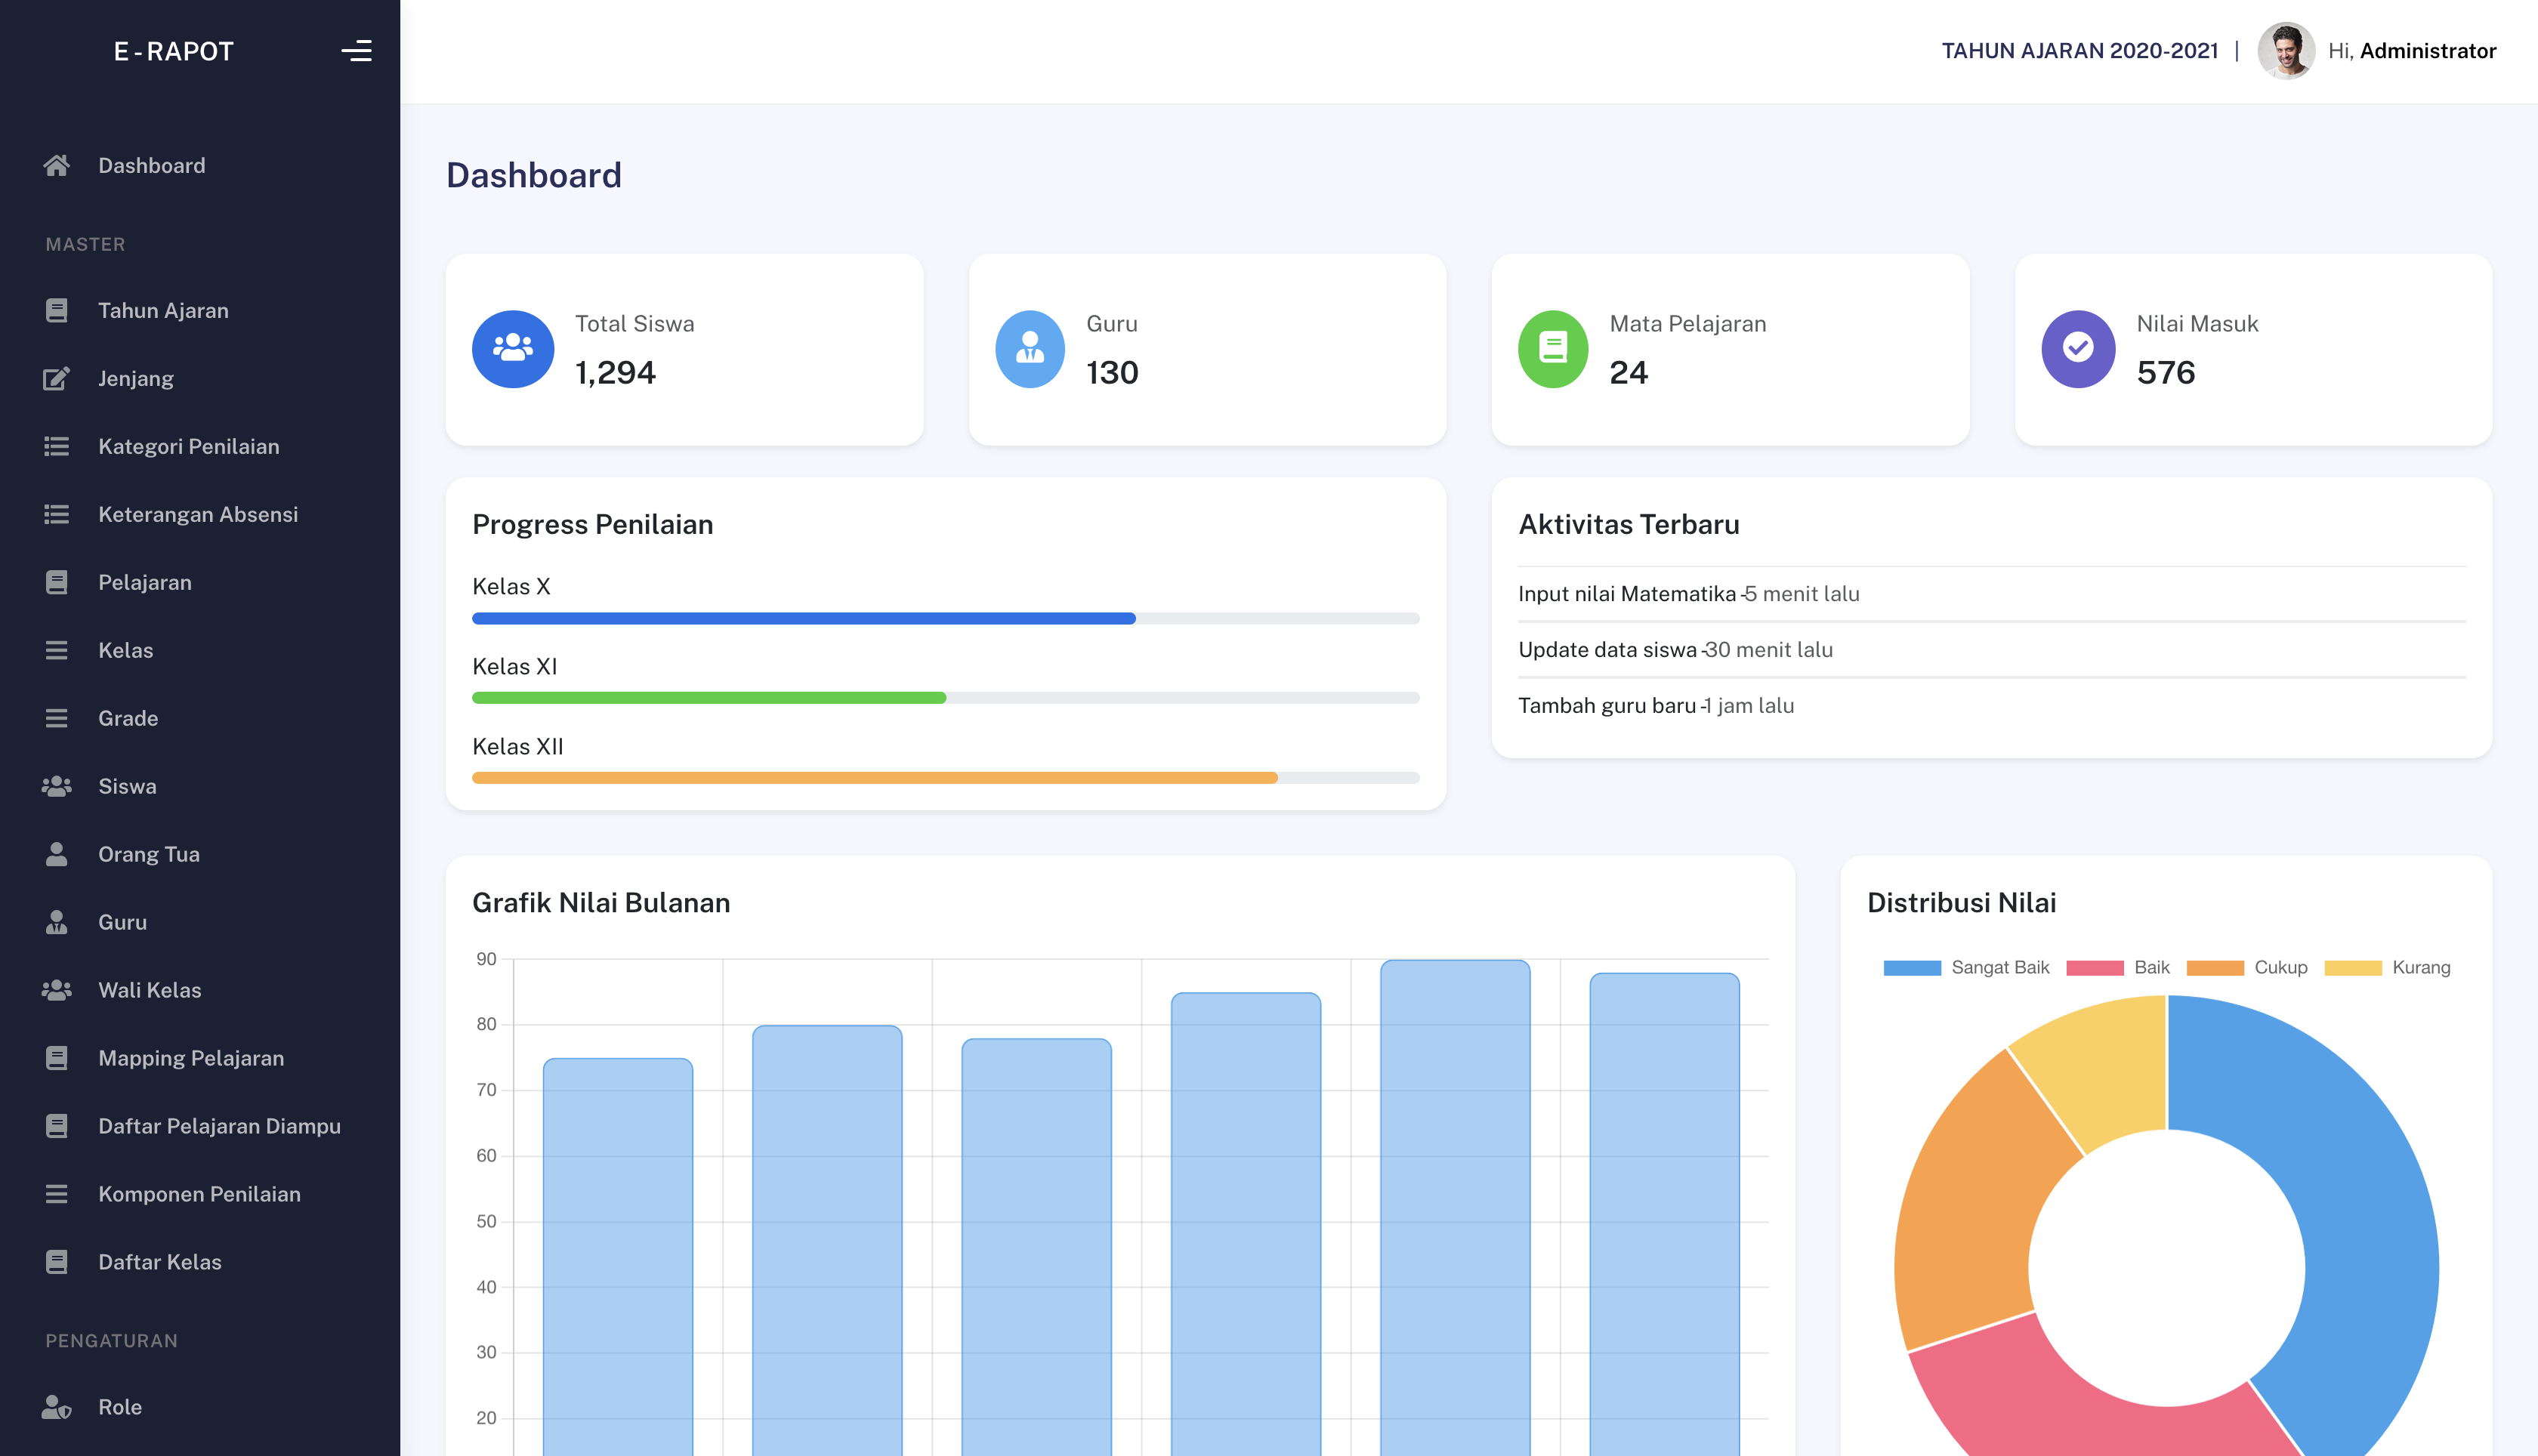Toggle Baik legend swatch
Screen dimensions: 2538x1456
tap(2094, 968)
